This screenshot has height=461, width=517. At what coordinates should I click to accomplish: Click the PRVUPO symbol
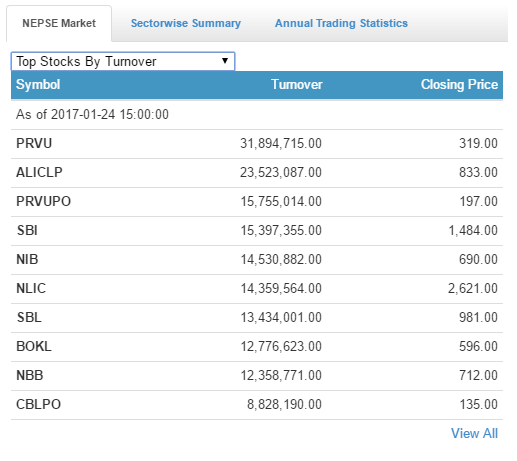pos(44,201)
